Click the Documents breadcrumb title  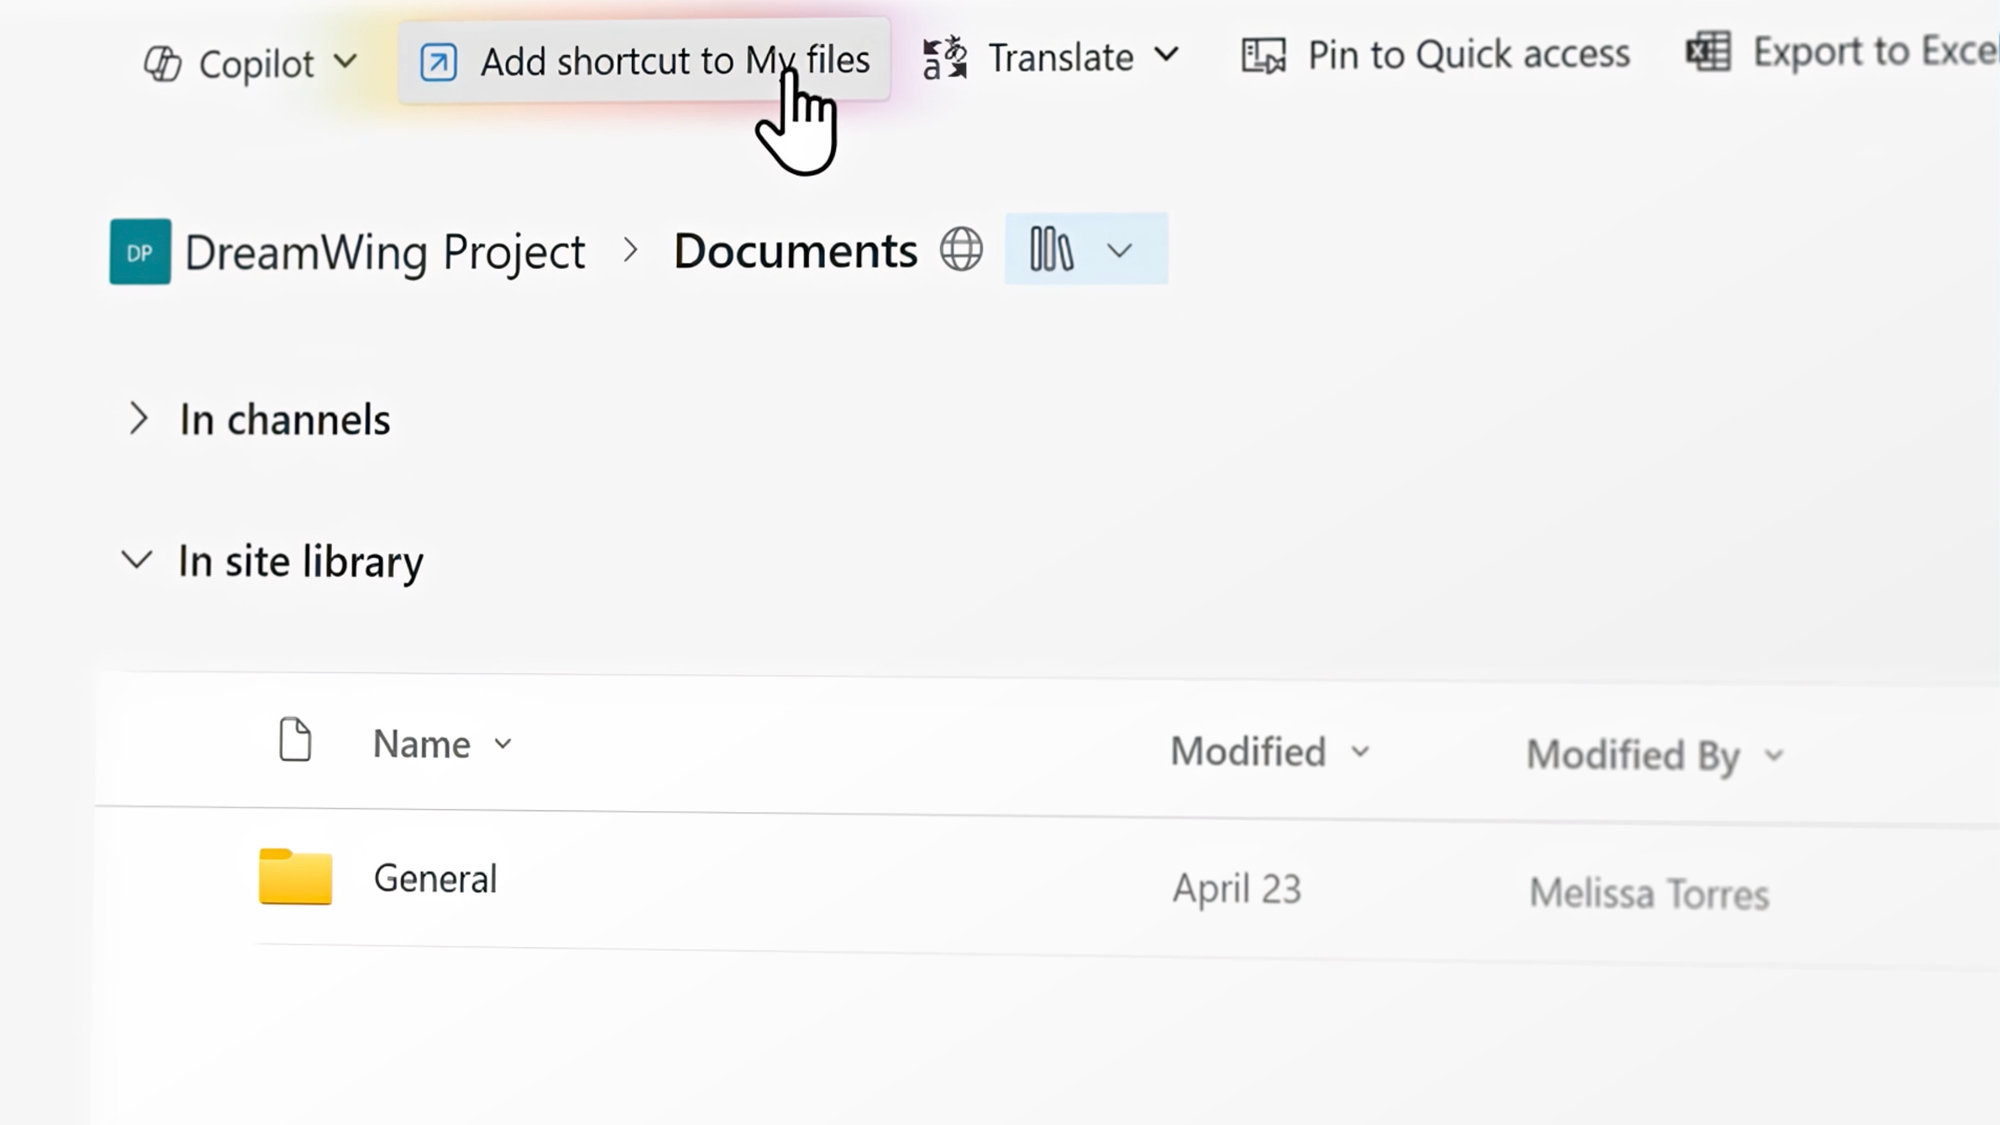click(x=795, y=251)
